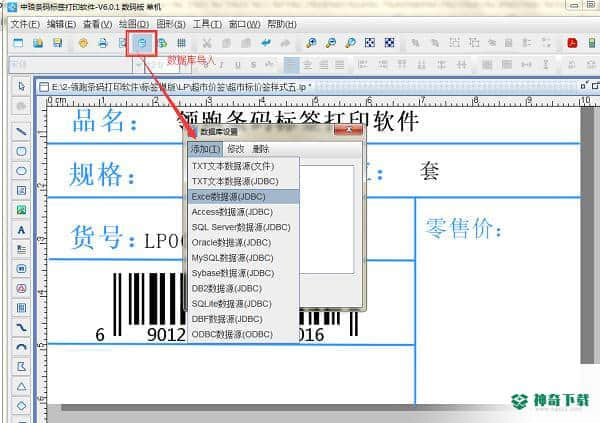This screenshot has height=423, width=600.
Task: Toggle strikethrough text formatting
Action: point(253,65)
